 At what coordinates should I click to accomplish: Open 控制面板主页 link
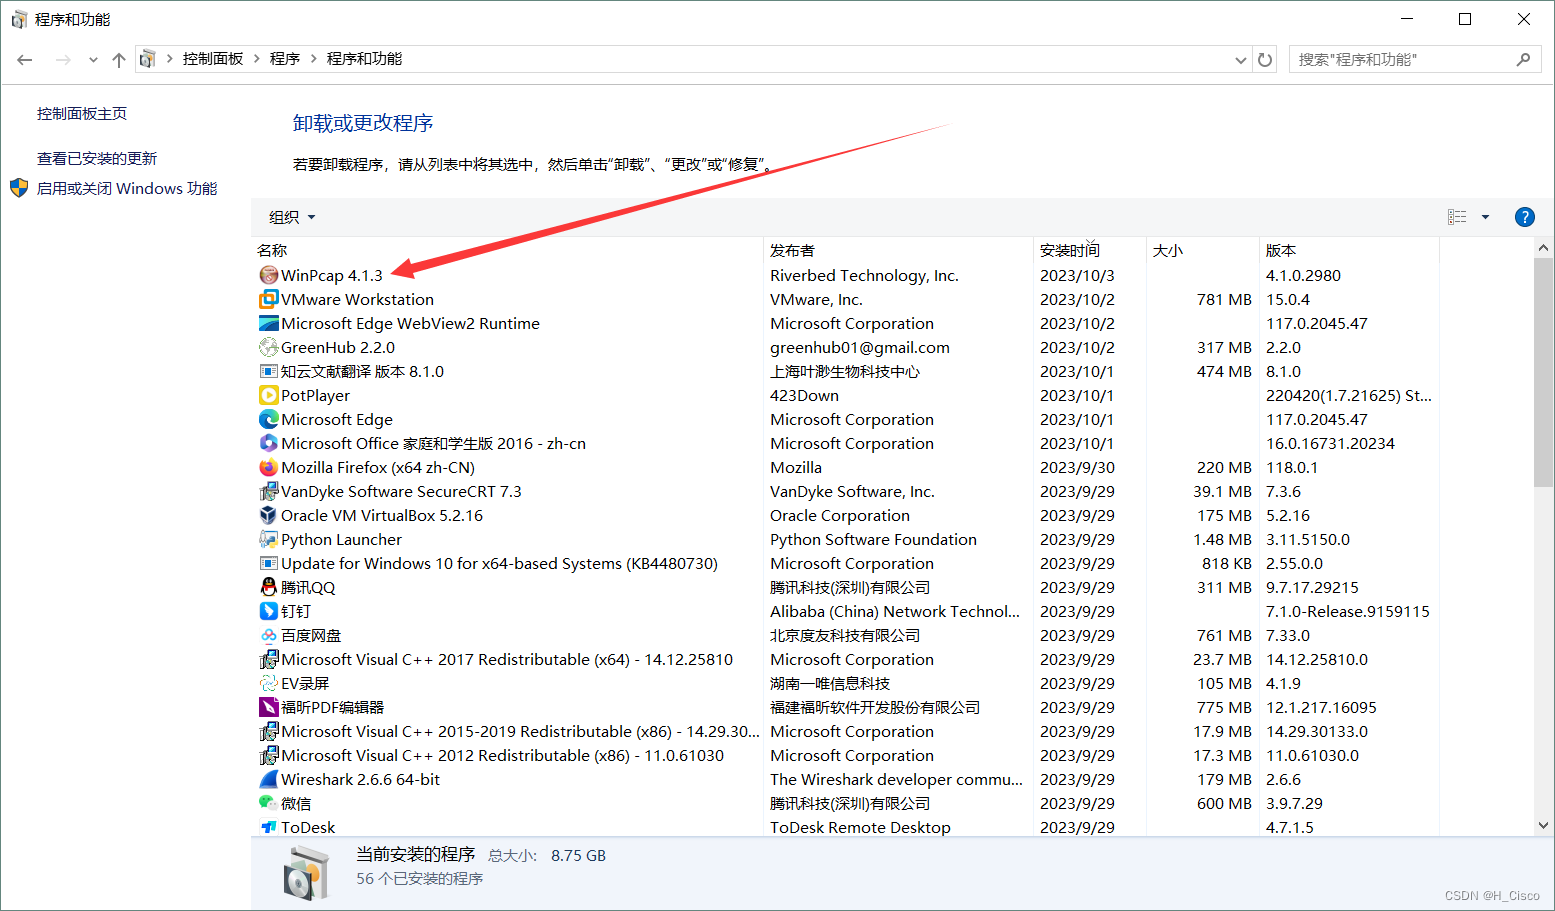coord(82,113)
